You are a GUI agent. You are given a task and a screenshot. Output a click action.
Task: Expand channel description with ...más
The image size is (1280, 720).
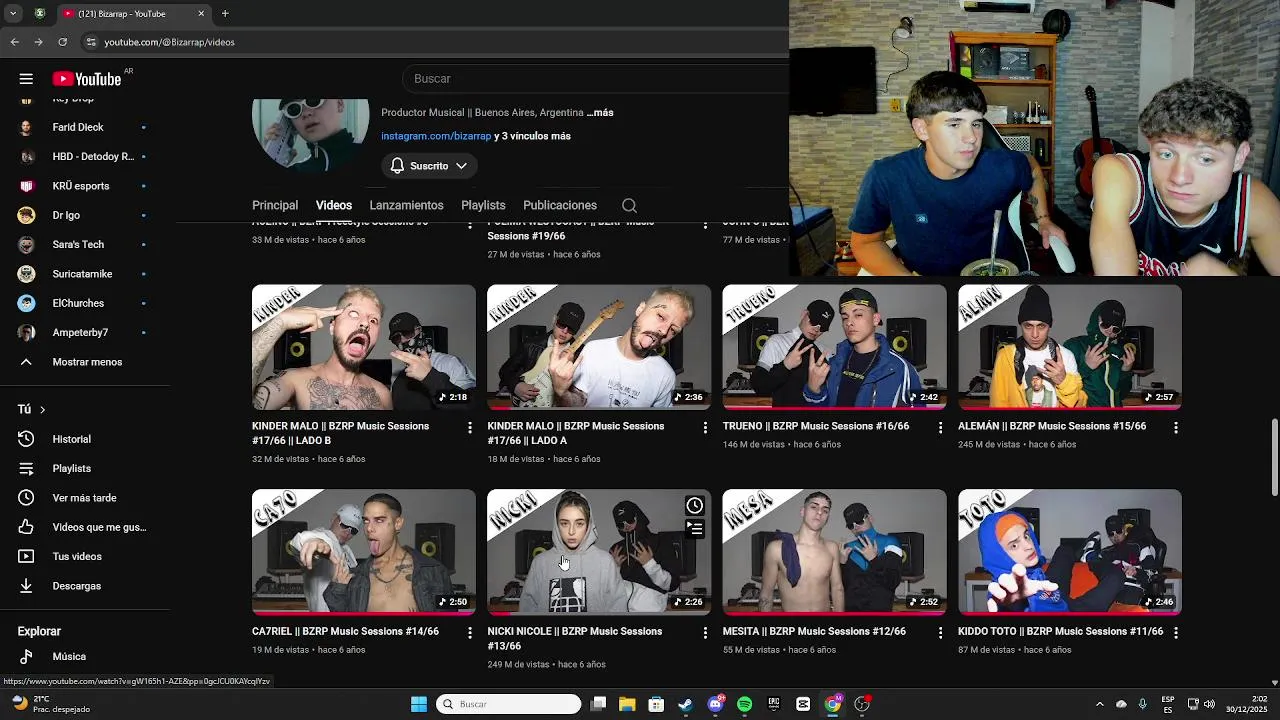(600, 113)
